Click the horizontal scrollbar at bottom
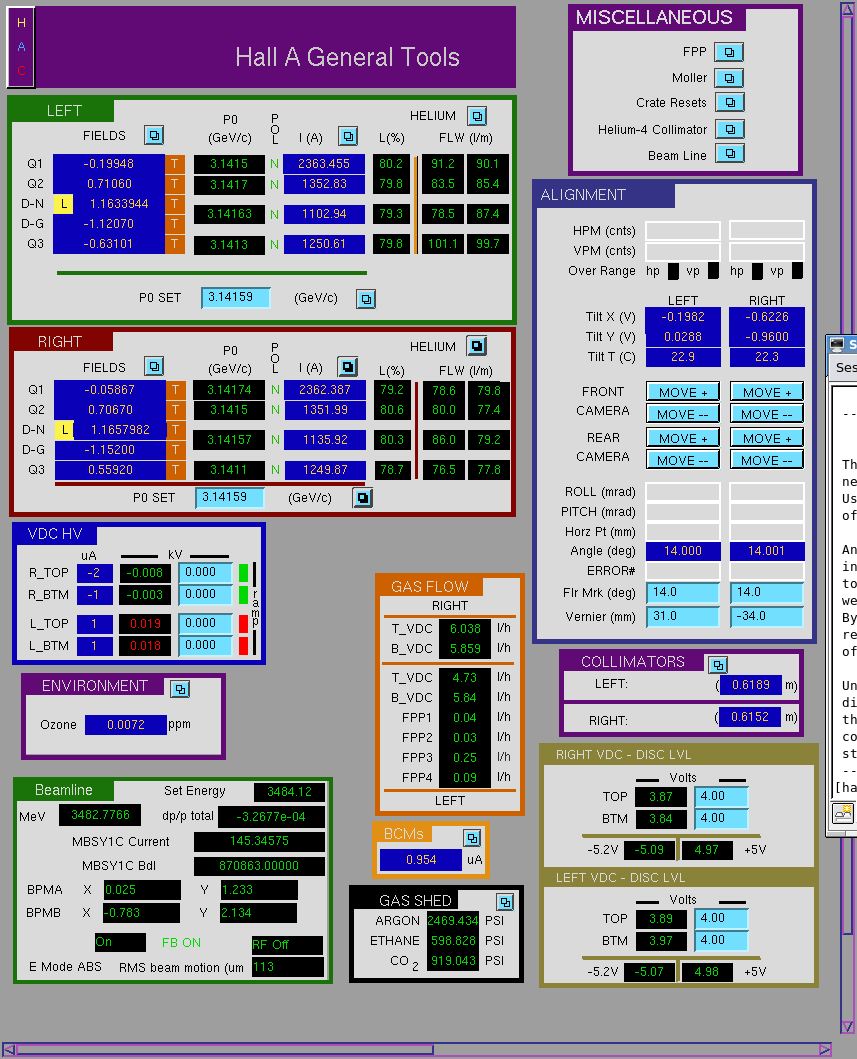The height and width of the screenshot is (1059, 857). (417, 1050)
